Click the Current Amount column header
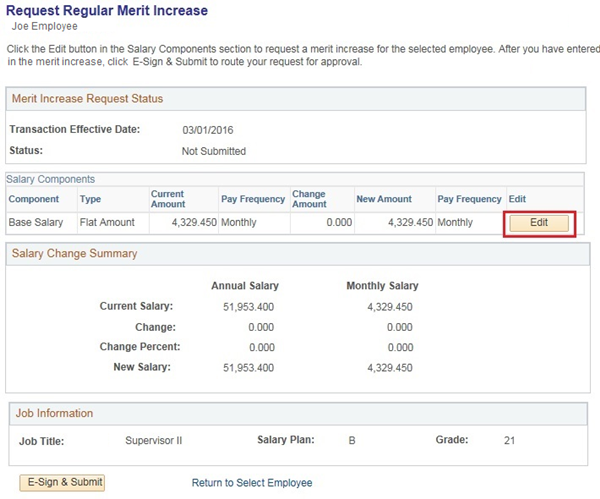Screen dimensions: 600x499 coord(168,198)
